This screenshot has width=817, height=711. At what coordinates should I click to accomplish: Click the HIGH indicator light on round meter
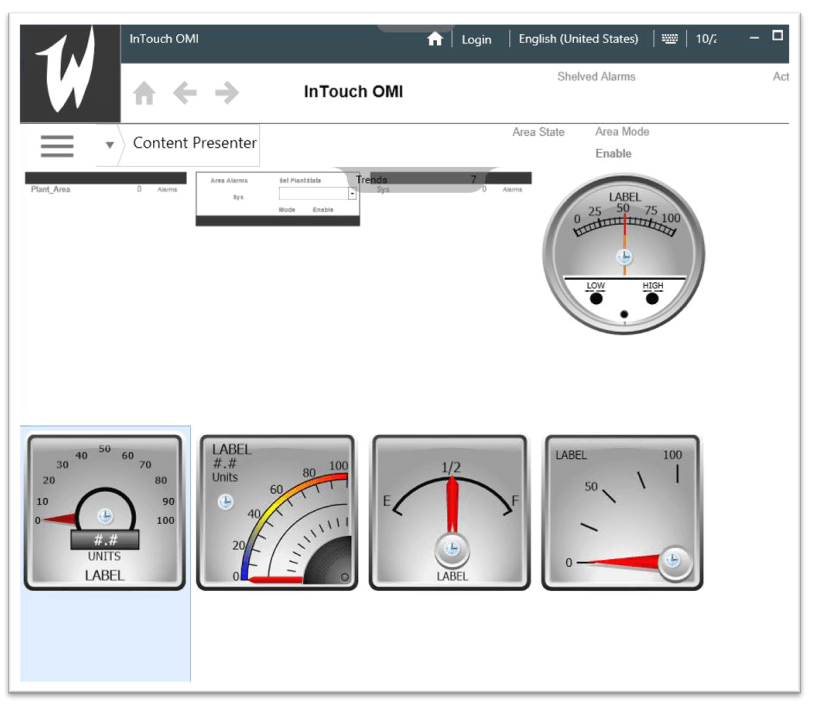(652, 298)
